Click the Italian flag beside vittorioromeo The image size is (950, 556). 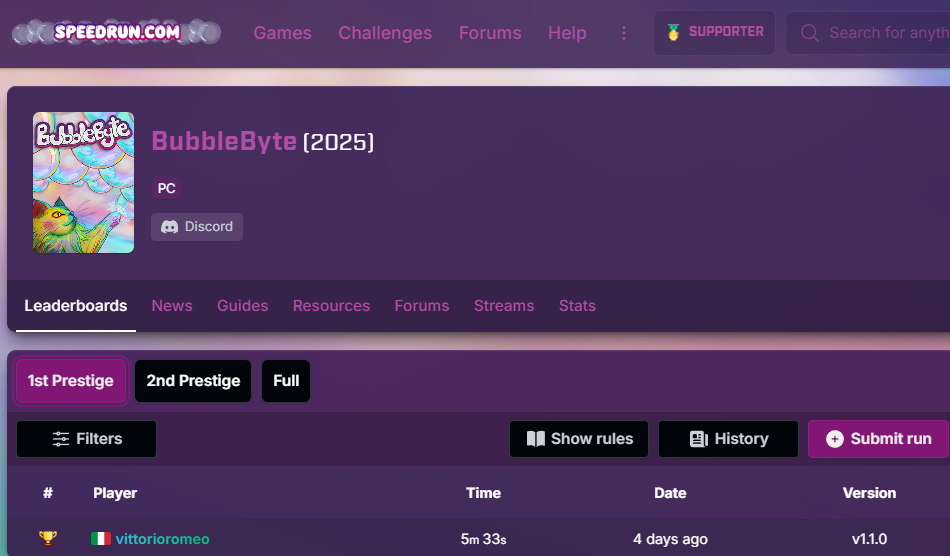(x=101, y=538)
